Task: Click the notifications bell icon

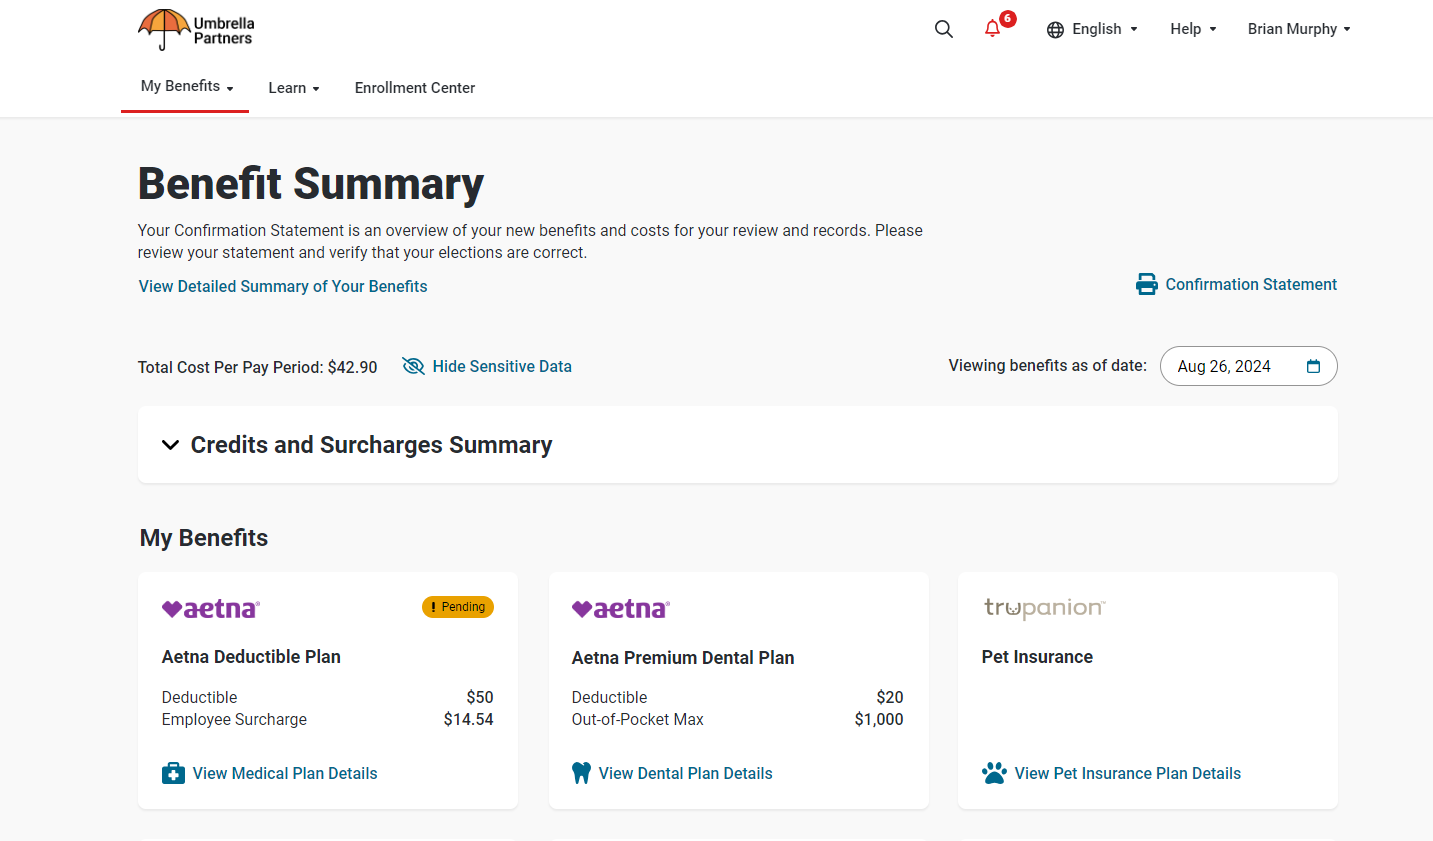Action: point(991,30)
